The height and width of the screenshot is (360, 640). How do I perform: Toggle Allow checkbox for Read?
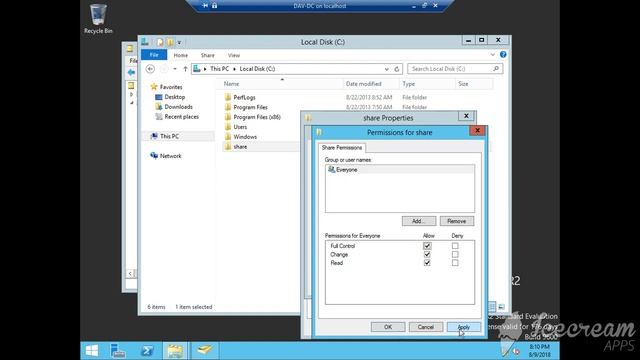[427, 263]
